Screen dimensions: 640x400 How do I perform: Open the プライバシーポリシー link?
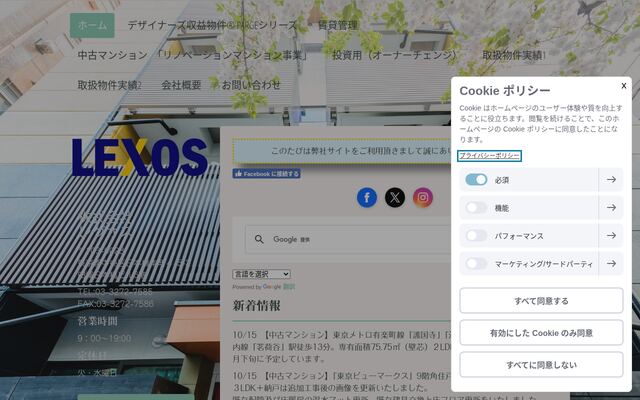pyautogui.click(x=489, y=156)
